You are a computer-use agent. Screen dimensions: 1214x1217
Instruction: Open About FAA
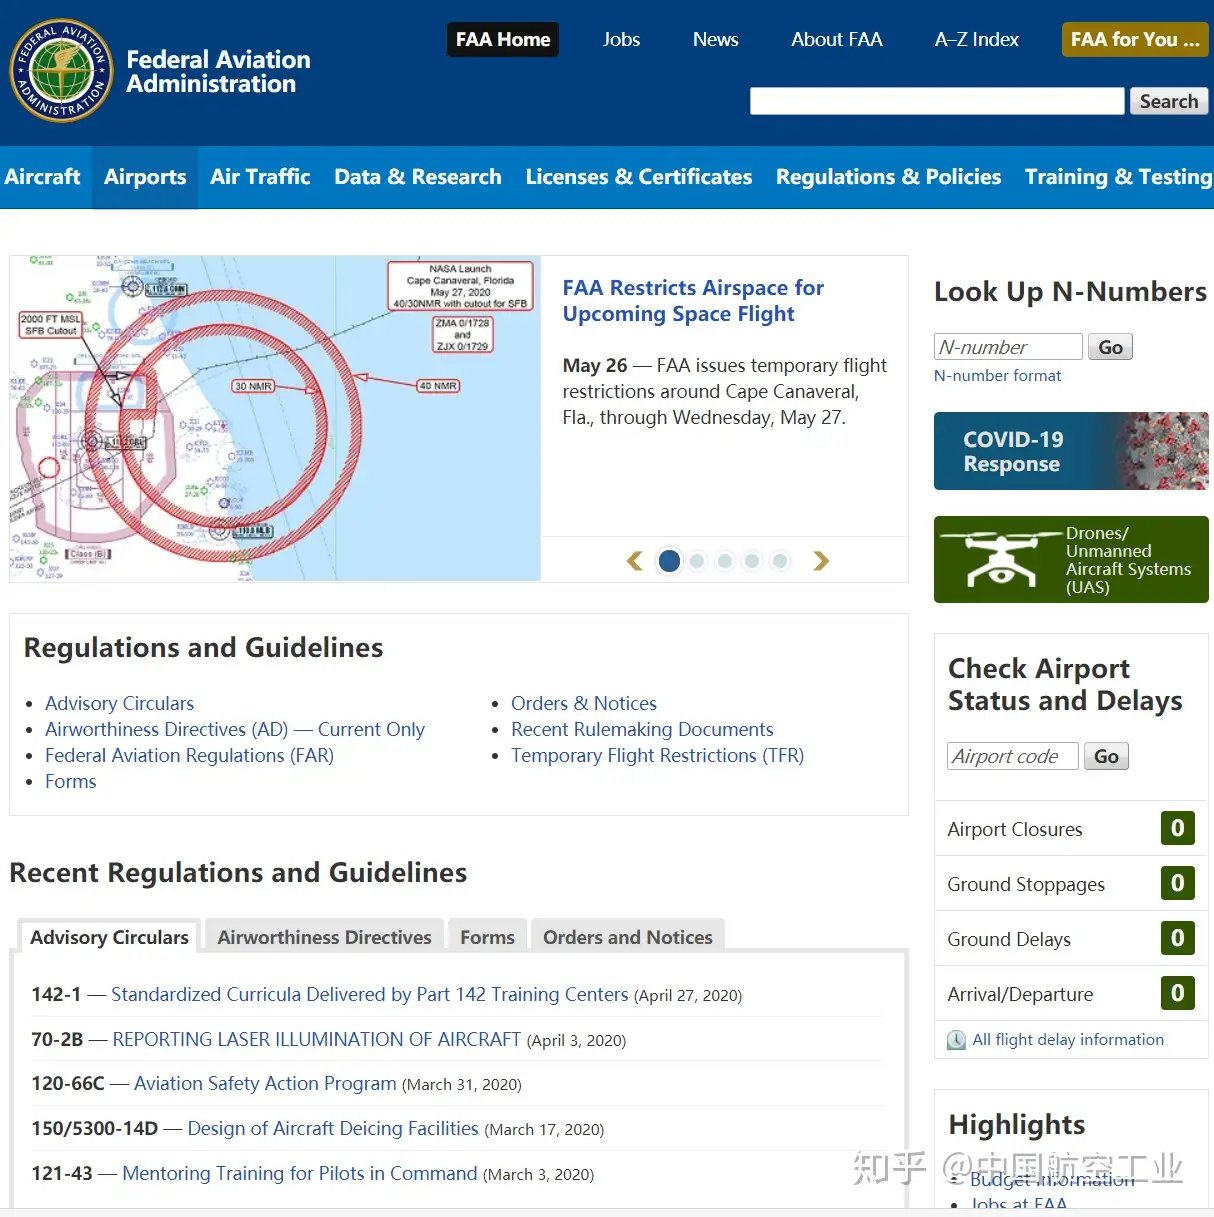(x=837, y=40)
